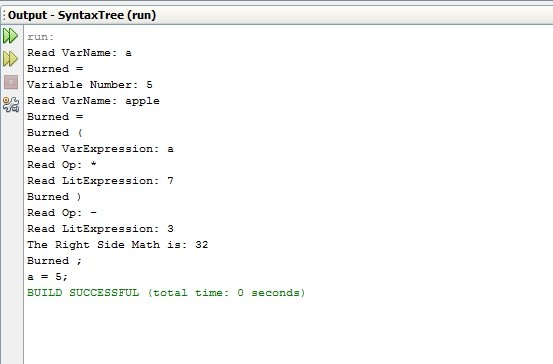Click the 'a = 5;' output line
This screenshot has width=553, height=364.
47,277
